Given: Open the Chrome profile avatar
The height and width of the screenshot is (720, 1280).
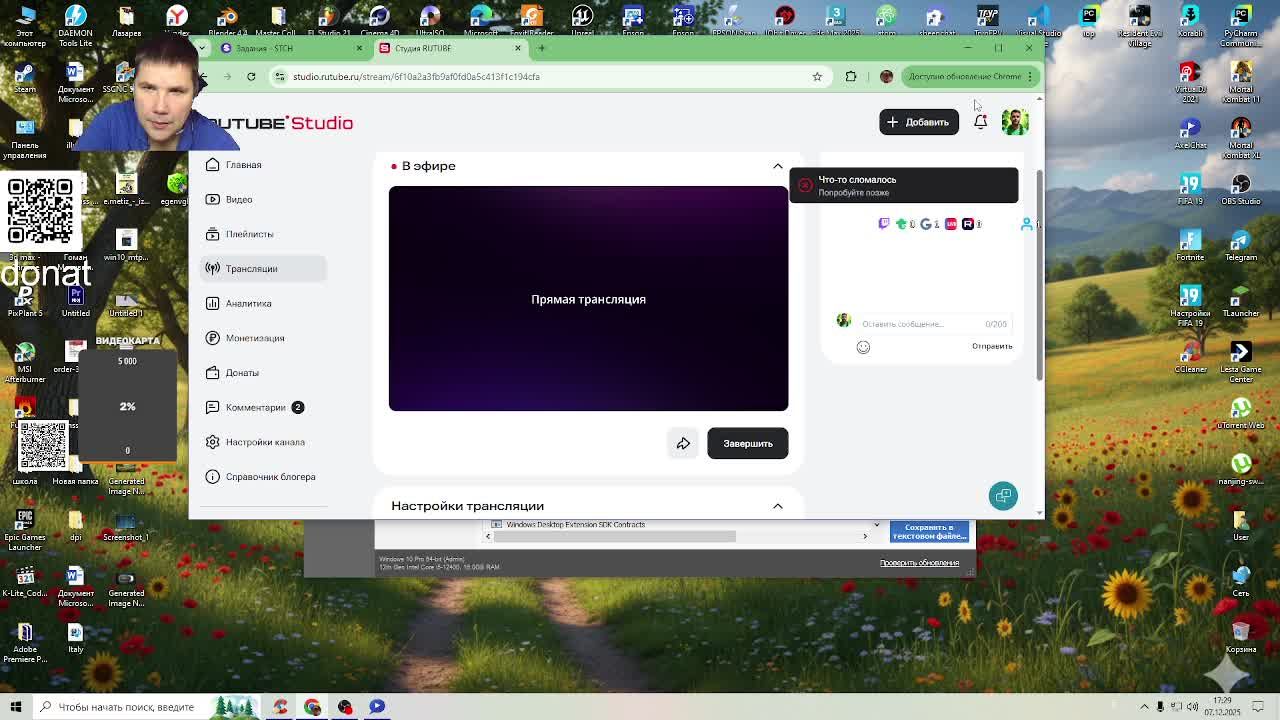Looking at the screenshot, I should (x=886, y=76).
